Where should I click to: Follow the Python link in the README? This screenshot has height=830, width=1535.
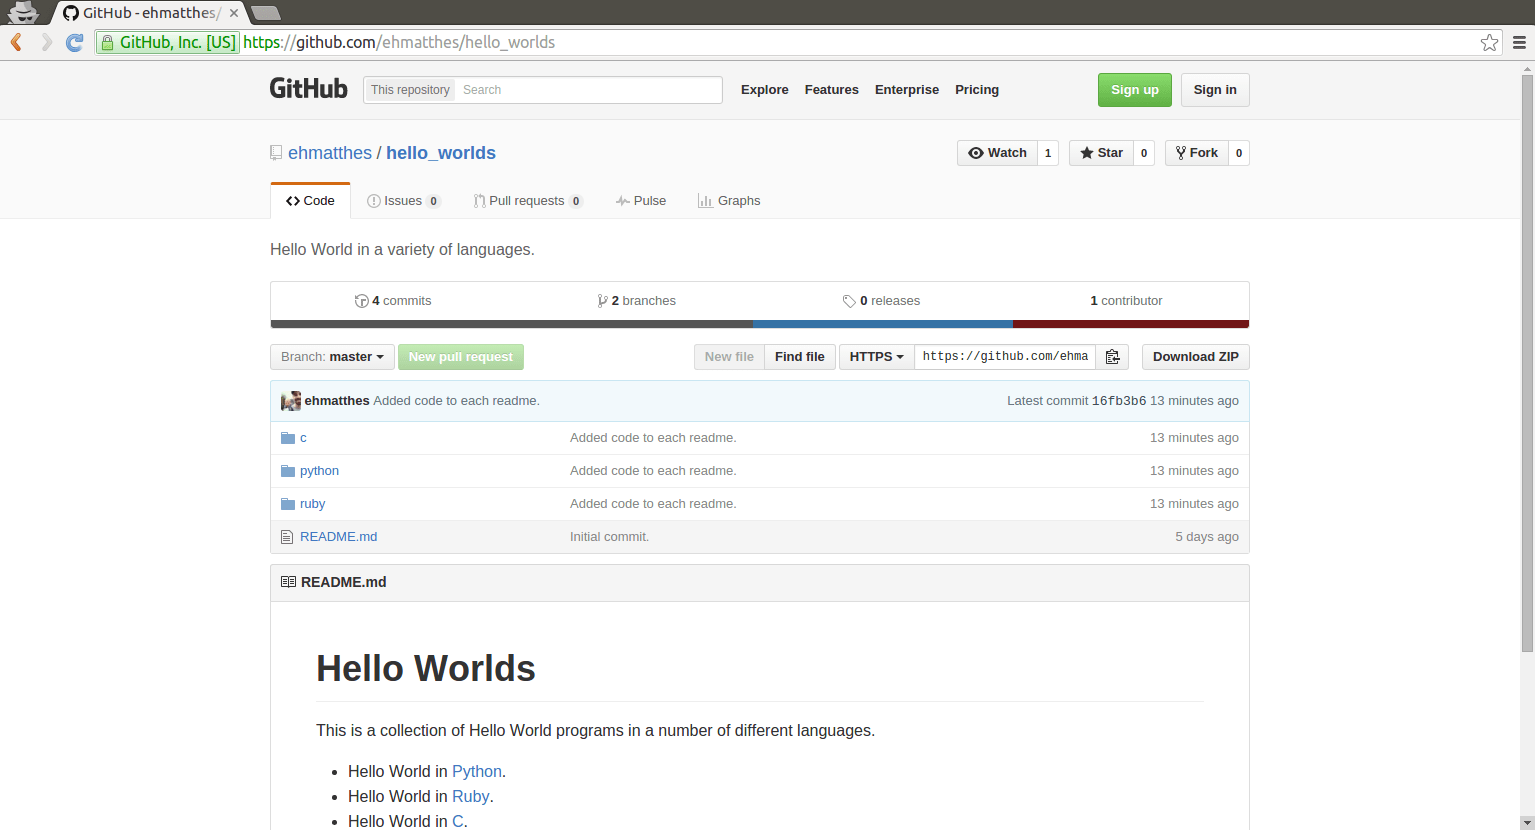pyautogui.click(x=477, y=772)
